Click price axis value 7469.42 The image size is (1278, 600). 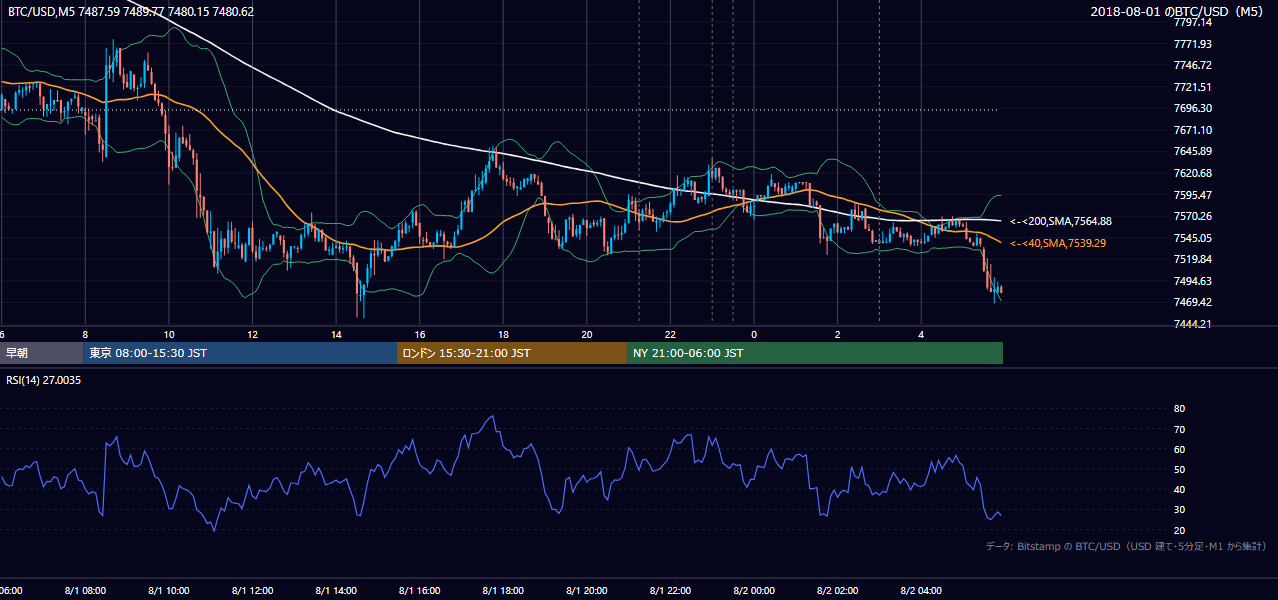click(x=1193, y=302)
